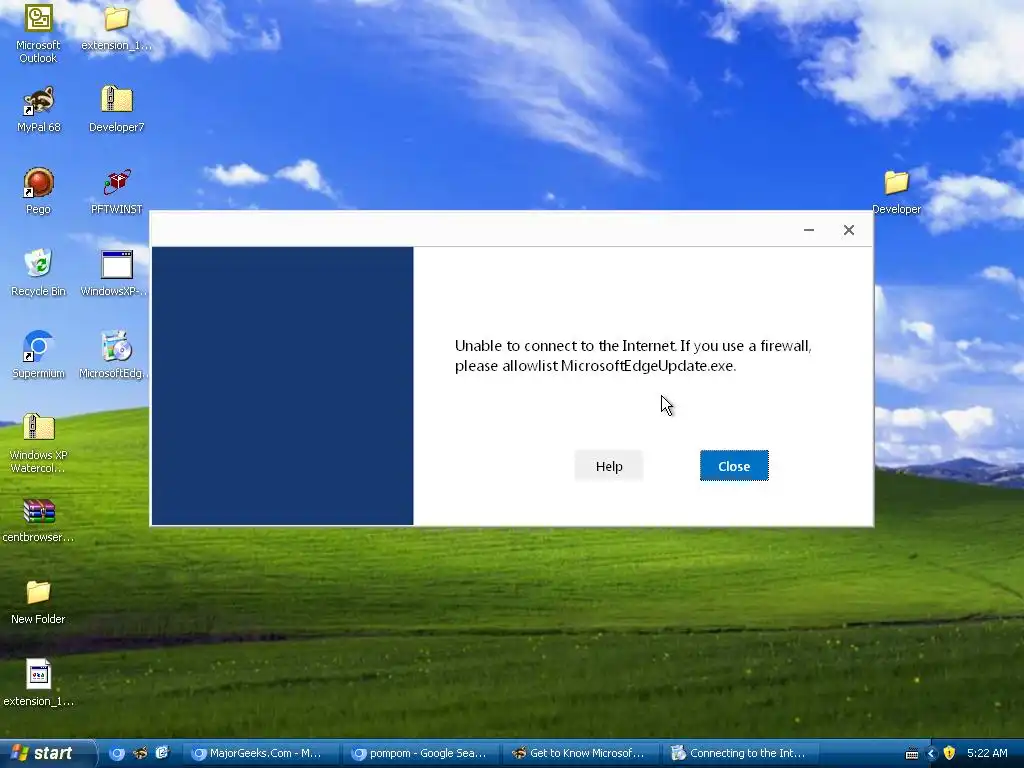
Task: Select the Developer7 zip archive icon
Action: [116, 110]
